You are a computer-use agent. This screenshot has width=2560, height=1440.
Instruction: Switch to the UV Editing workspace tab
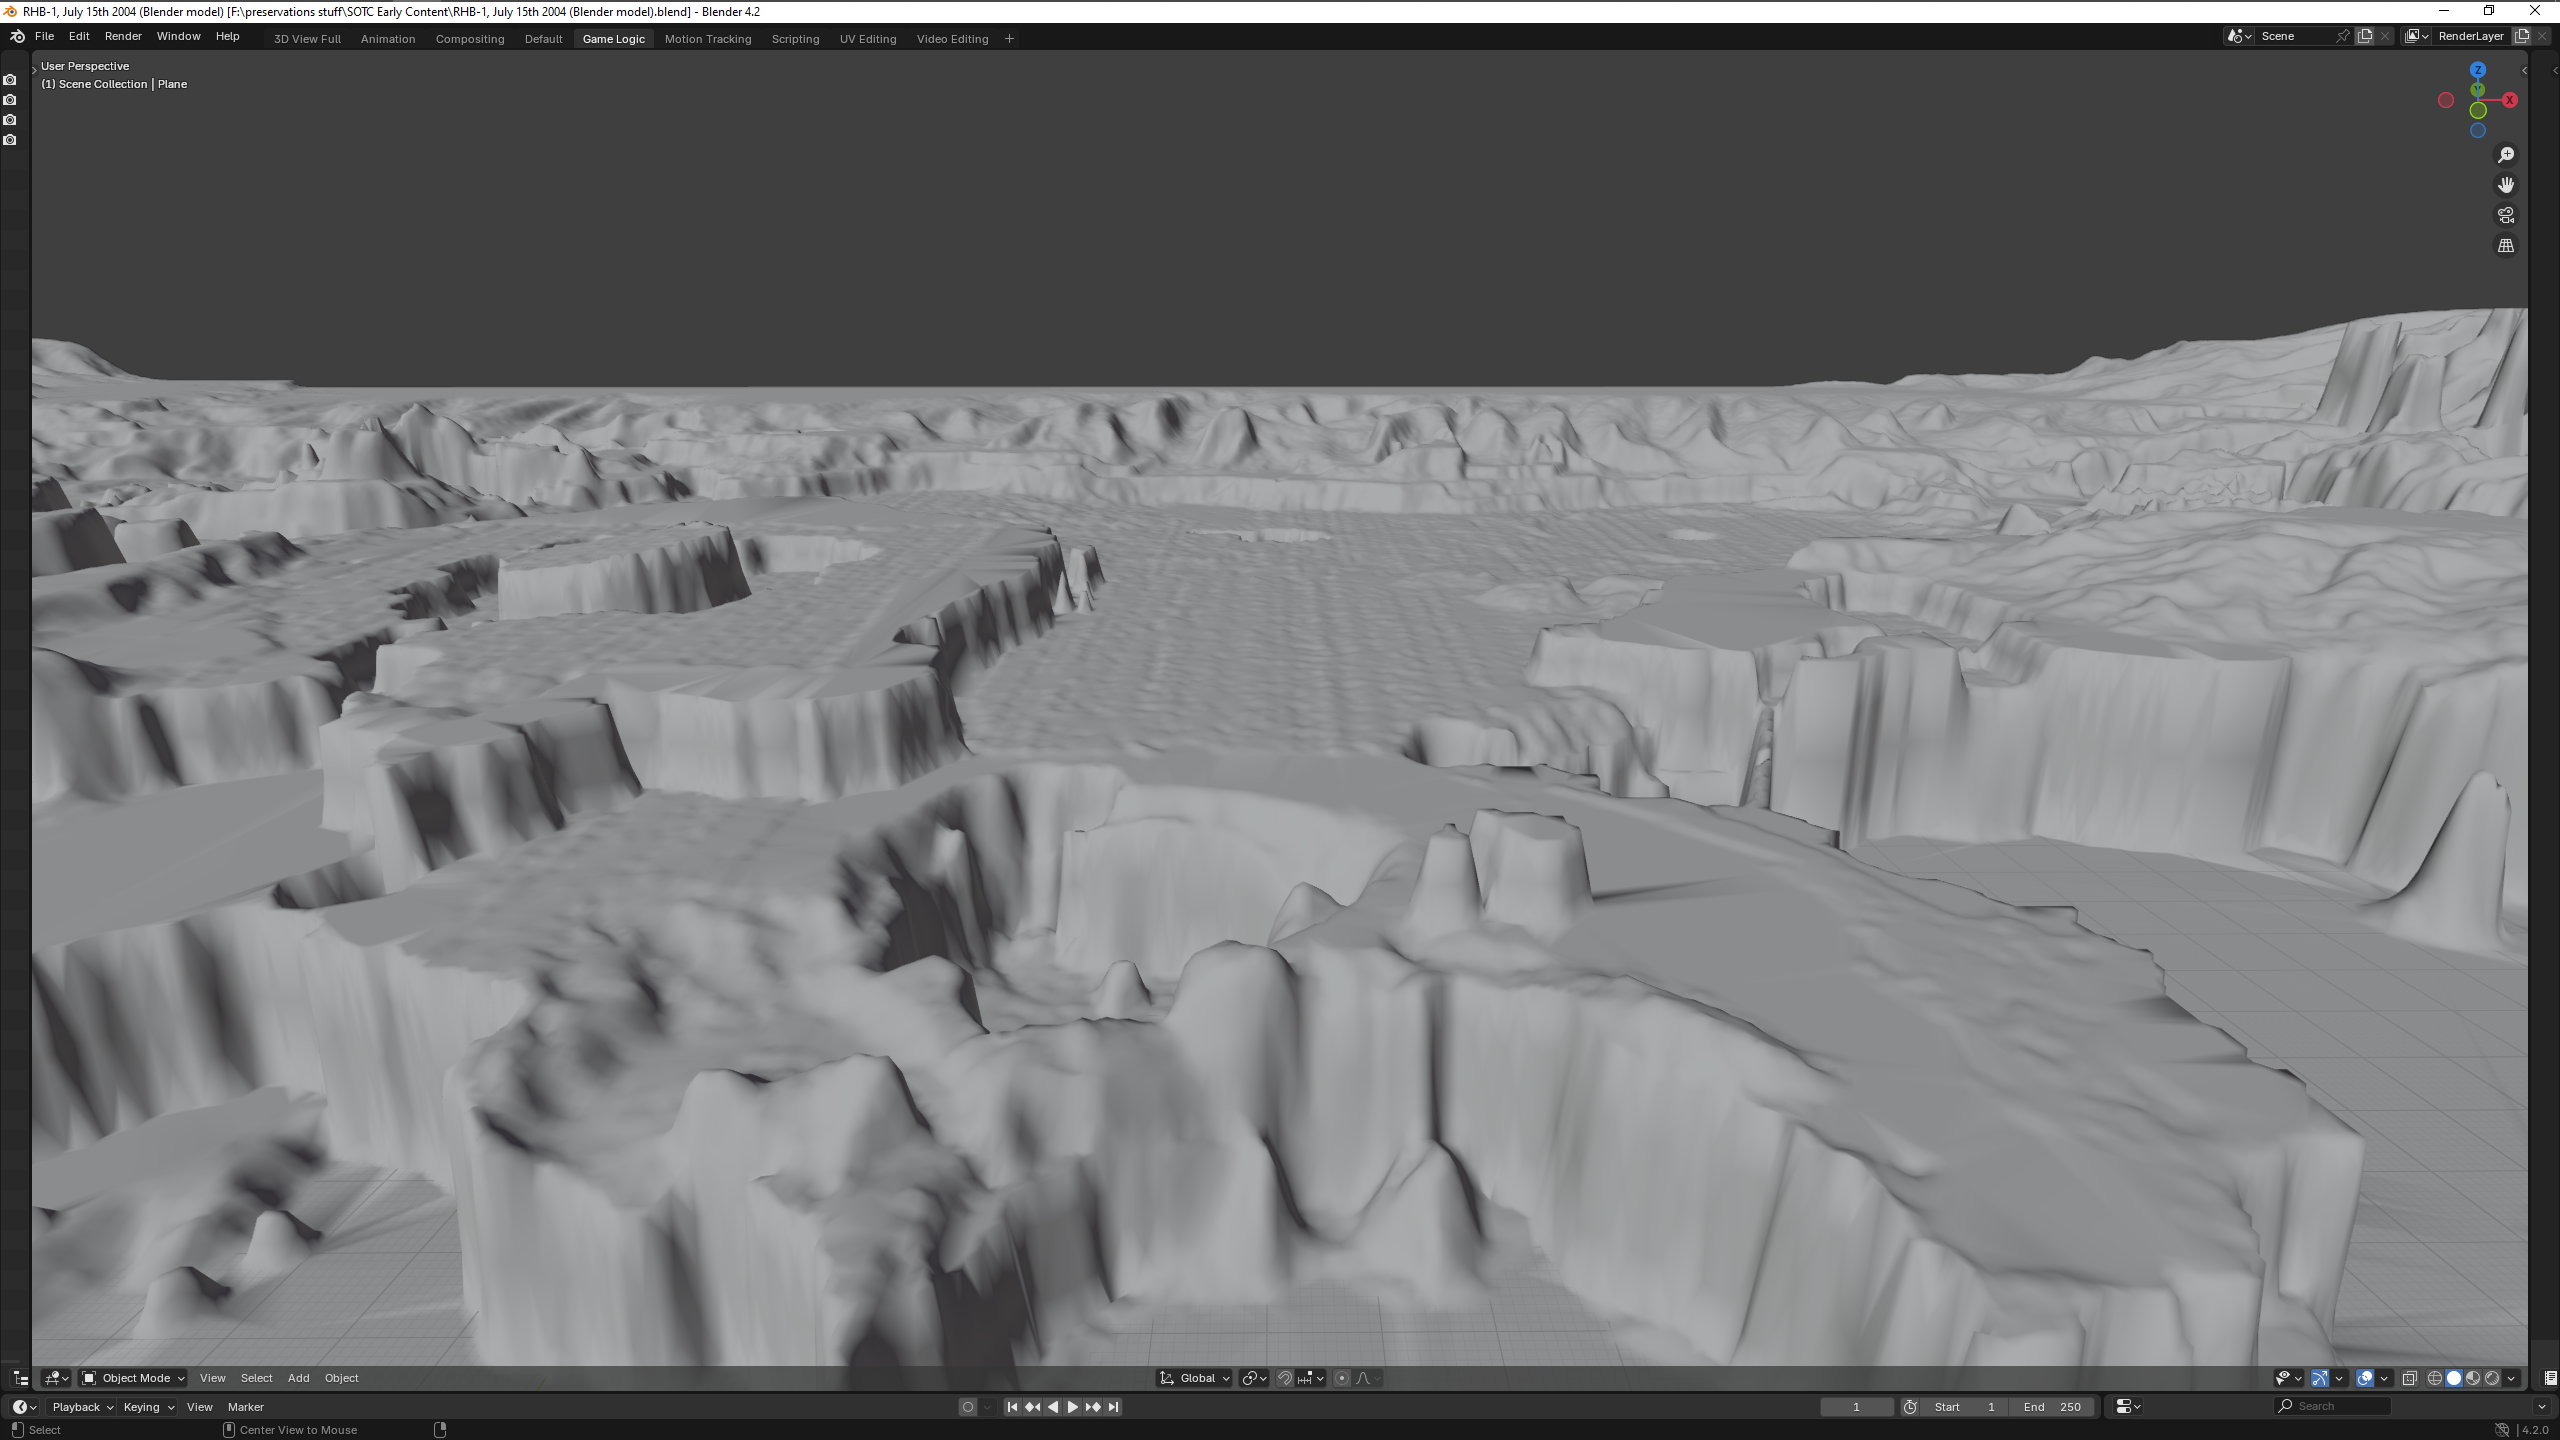click(867, 39)
